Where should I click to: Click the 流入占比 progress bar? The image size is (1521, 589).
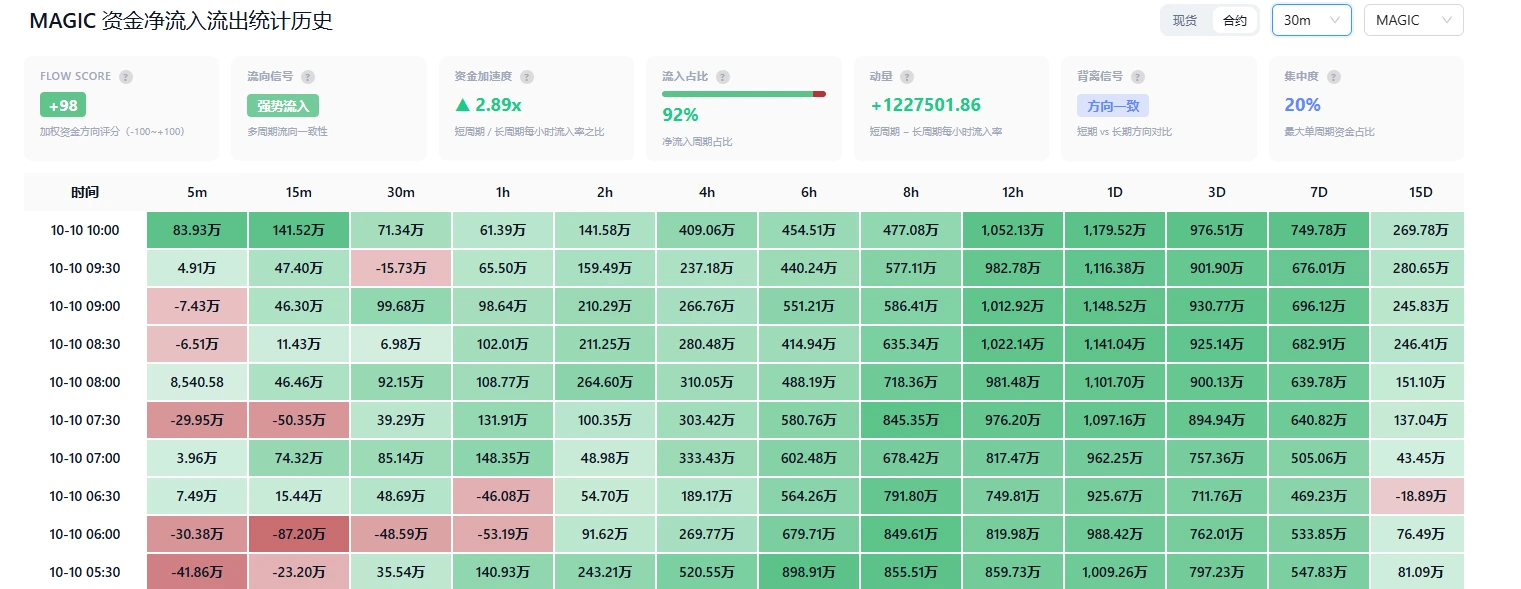coord(744,94)
